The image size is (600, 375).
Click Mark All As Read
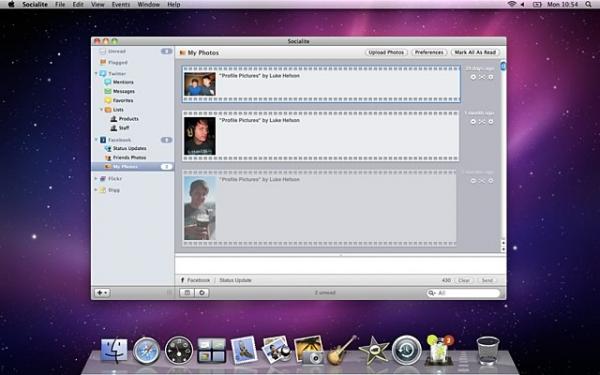(x=475, y=52)
